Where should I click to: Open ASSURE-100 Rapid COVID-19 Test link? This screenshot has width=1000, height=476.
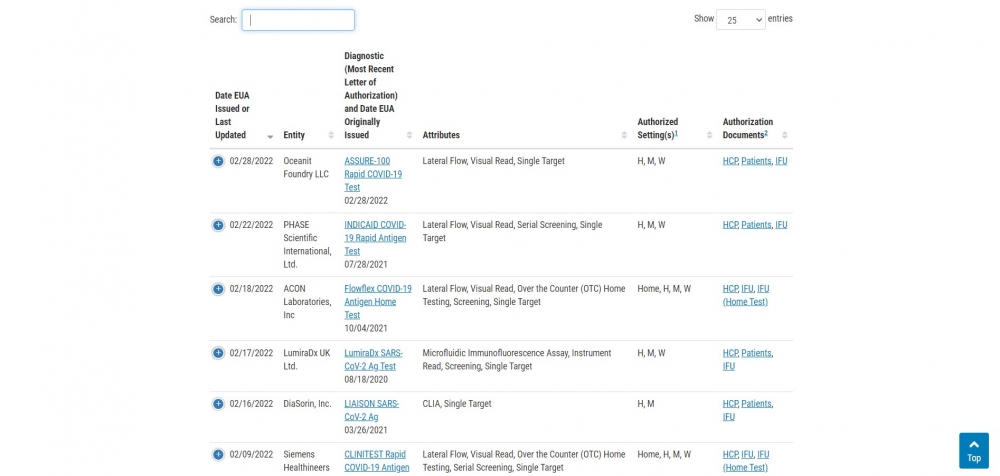[373, 174]
